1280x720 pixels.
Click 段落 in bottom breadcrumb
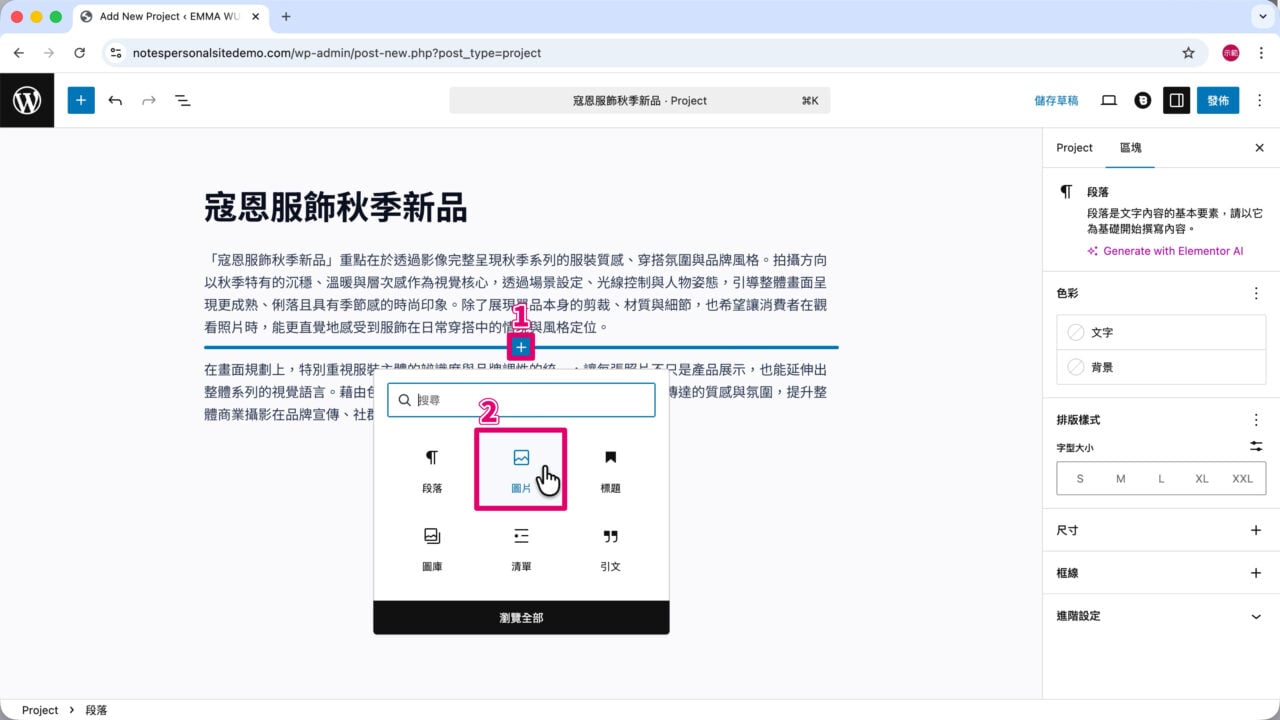[96, 710]
